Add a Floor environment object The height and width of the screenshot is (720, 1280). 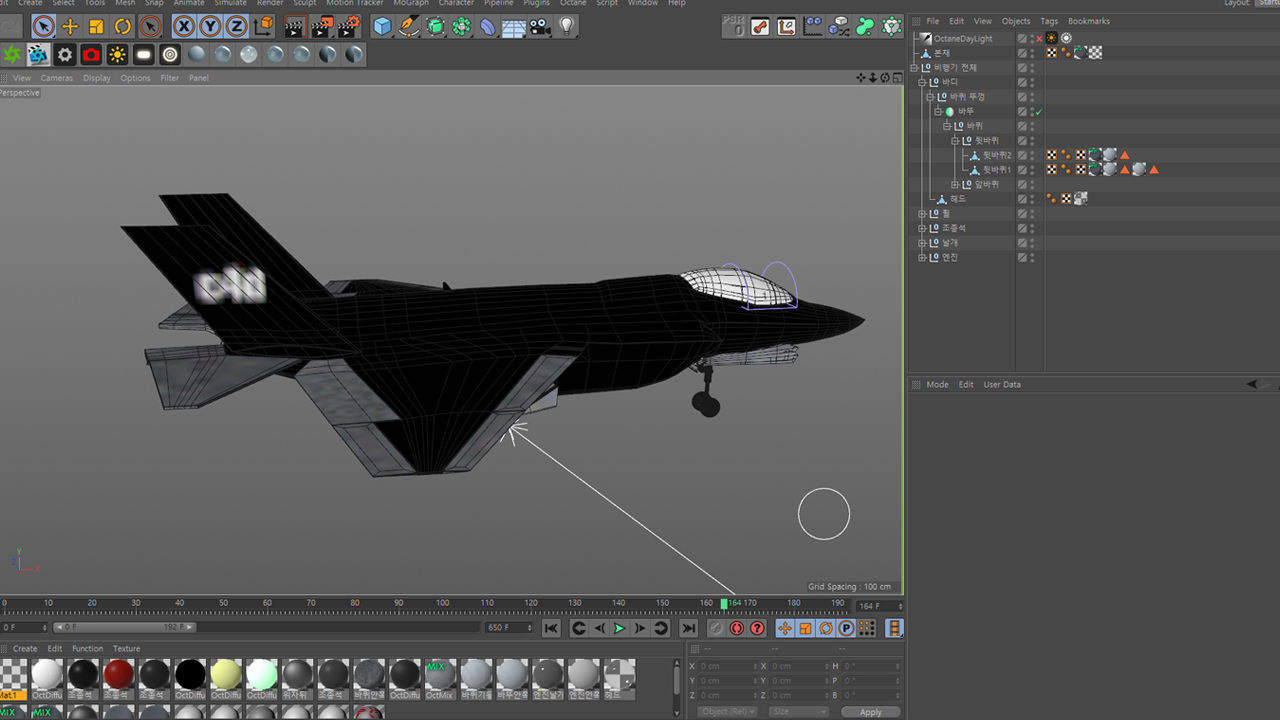pyautogui.click(x=514, y=26)
